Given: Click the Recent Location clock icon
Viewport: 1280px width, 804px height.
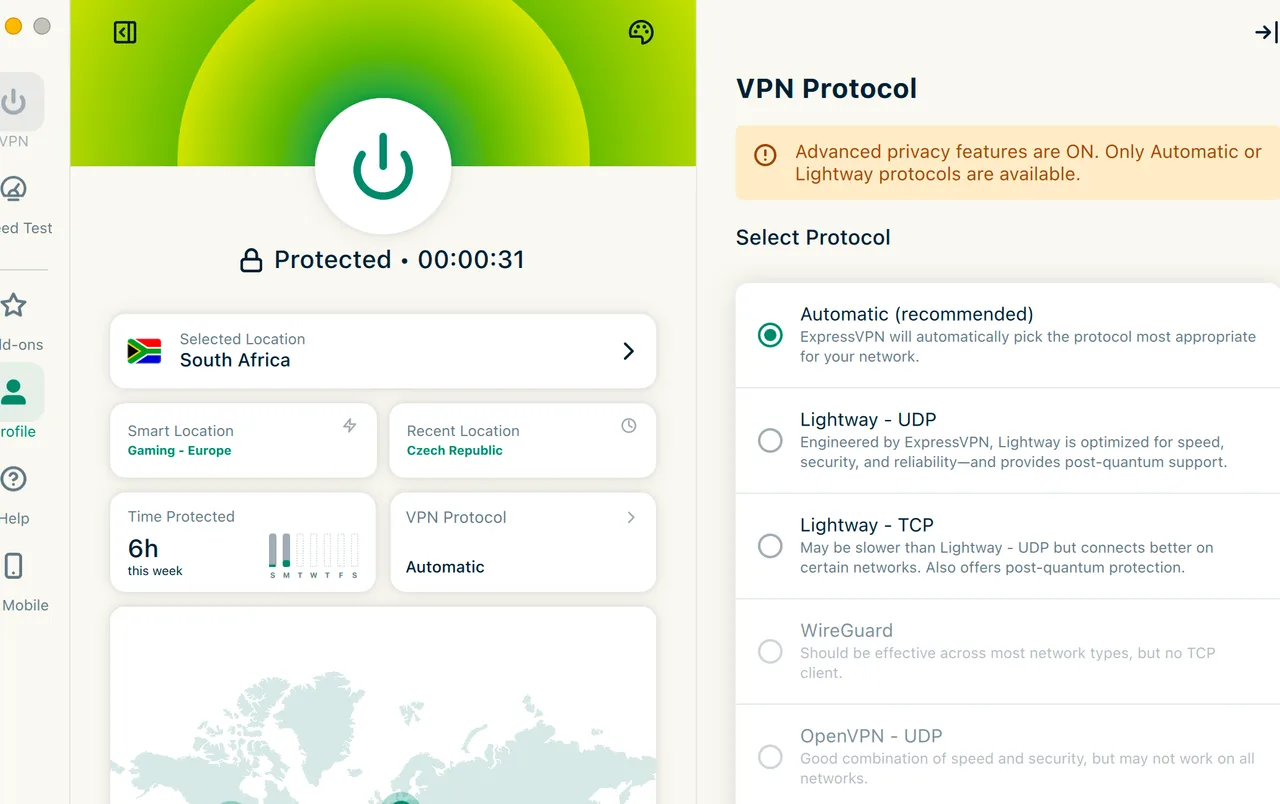Looking at the screenshot, I should (629, 426).
